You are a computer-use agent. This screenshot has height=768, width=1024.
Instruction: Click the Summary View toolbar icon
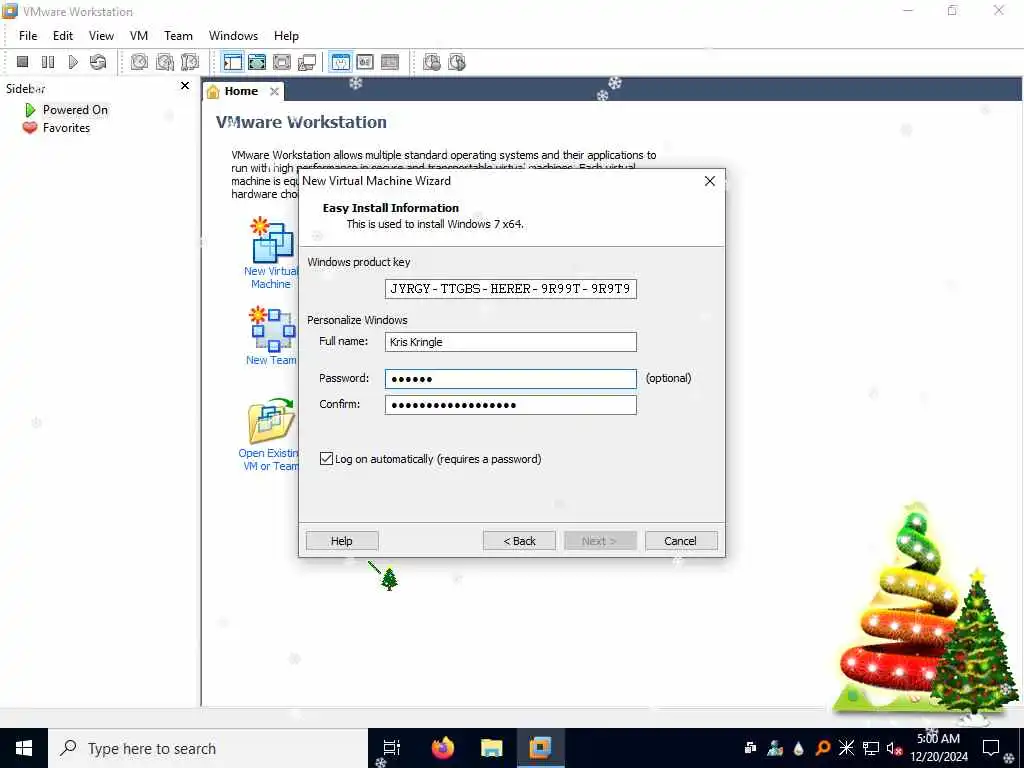point(340,62)
